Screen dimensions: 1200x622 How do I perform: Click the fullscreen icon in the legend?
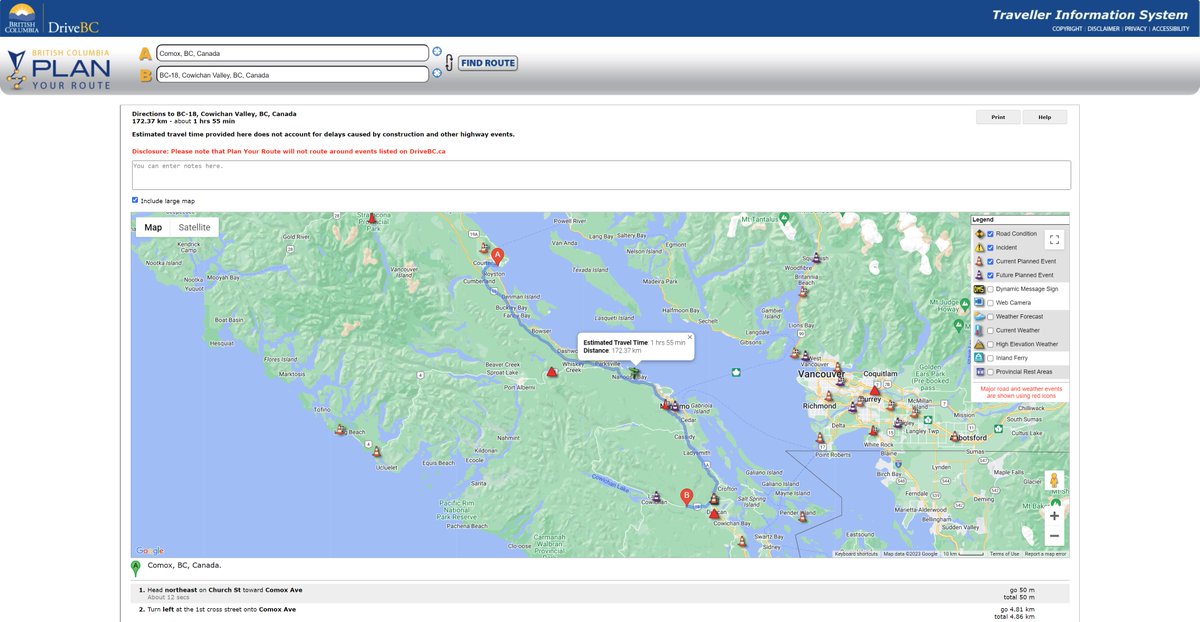1054,239
